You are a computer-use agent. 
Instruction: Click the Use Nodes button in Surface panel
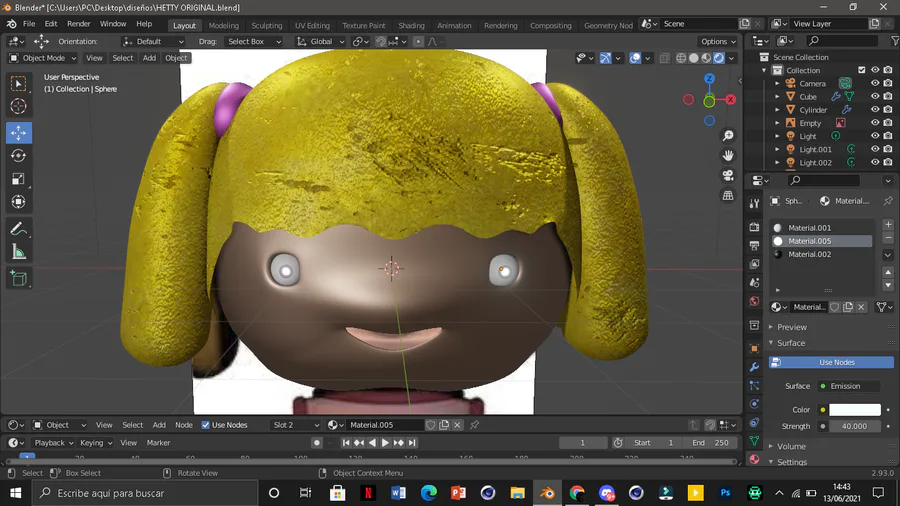tap(831, 363)
